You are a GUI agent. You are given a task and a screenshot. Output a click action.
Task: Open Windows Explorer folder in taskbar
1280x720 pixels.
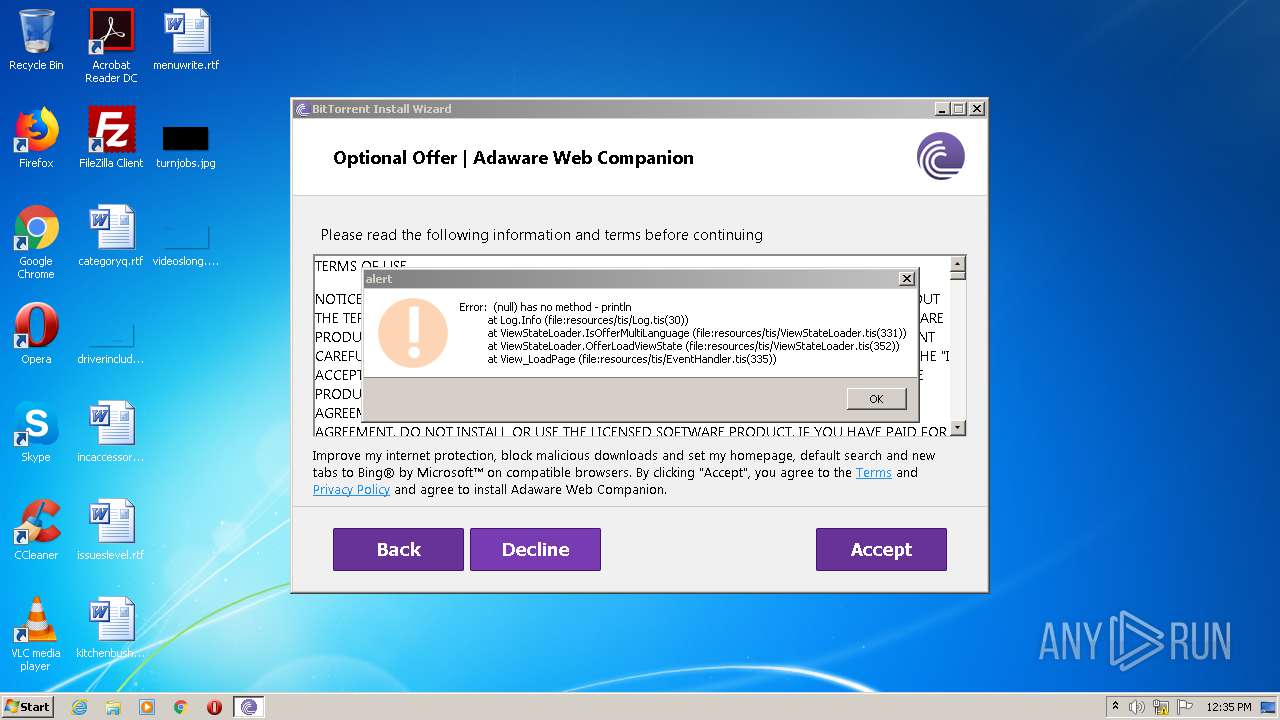coord(113,707)
